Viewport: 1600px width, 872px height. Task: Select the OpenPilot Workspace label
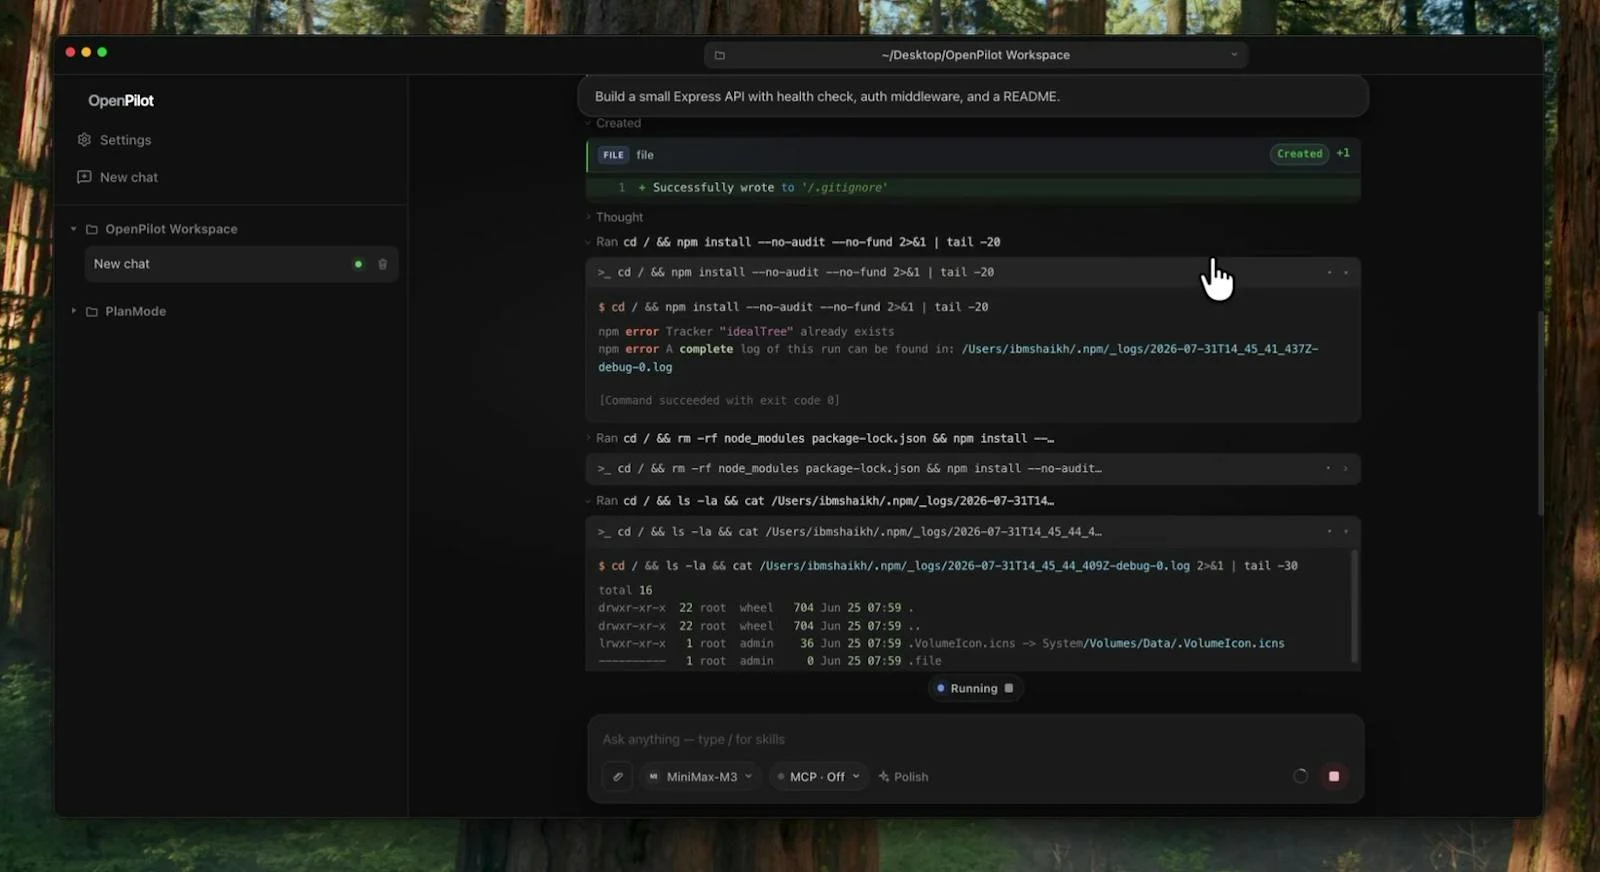coord(171,229)
